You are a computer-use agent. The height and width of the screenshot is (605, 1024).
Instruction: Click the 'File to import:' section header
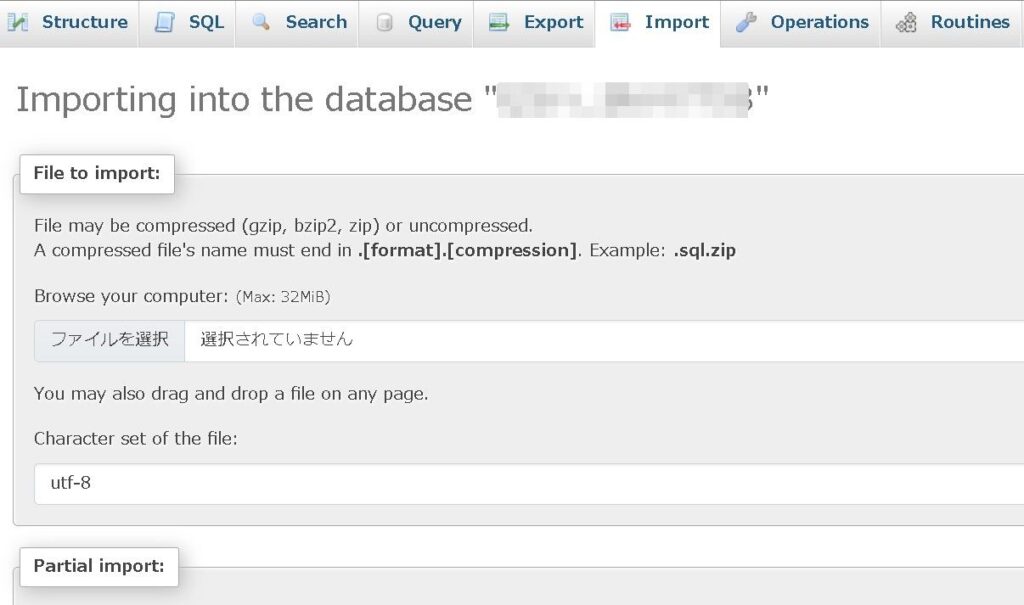[96, 173]
